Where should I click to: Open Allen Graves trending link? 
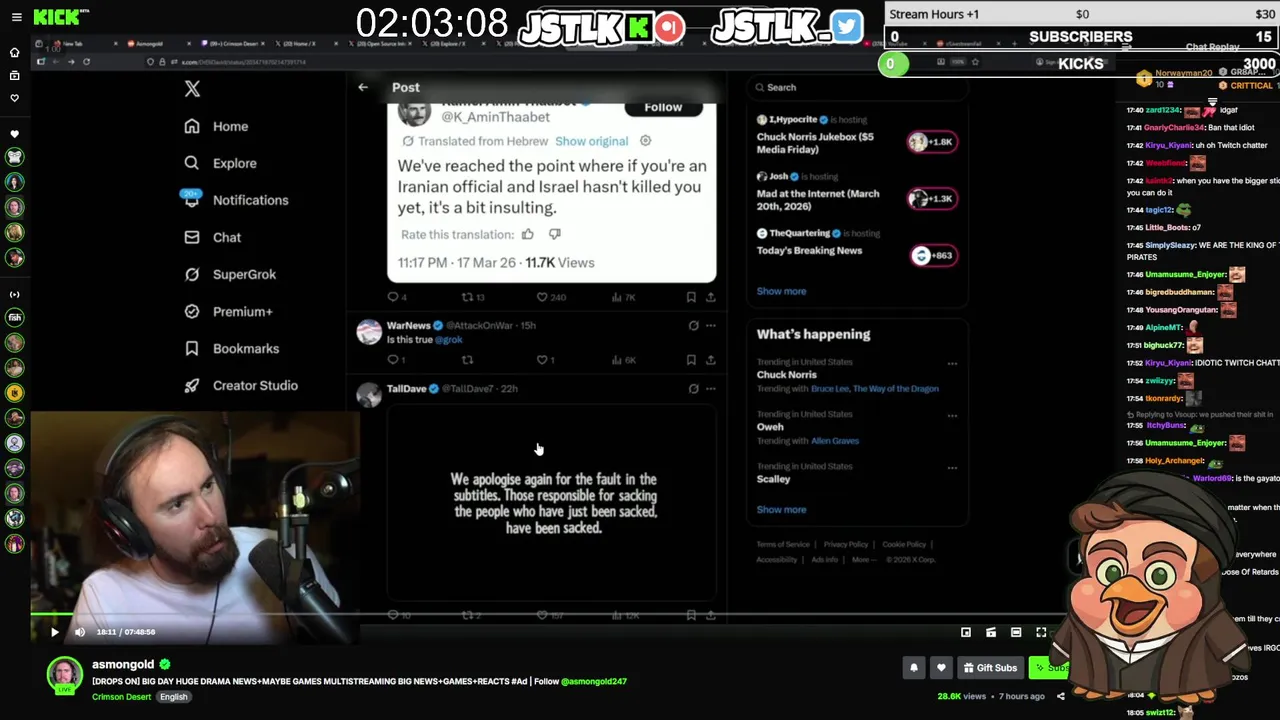[835, 440]
